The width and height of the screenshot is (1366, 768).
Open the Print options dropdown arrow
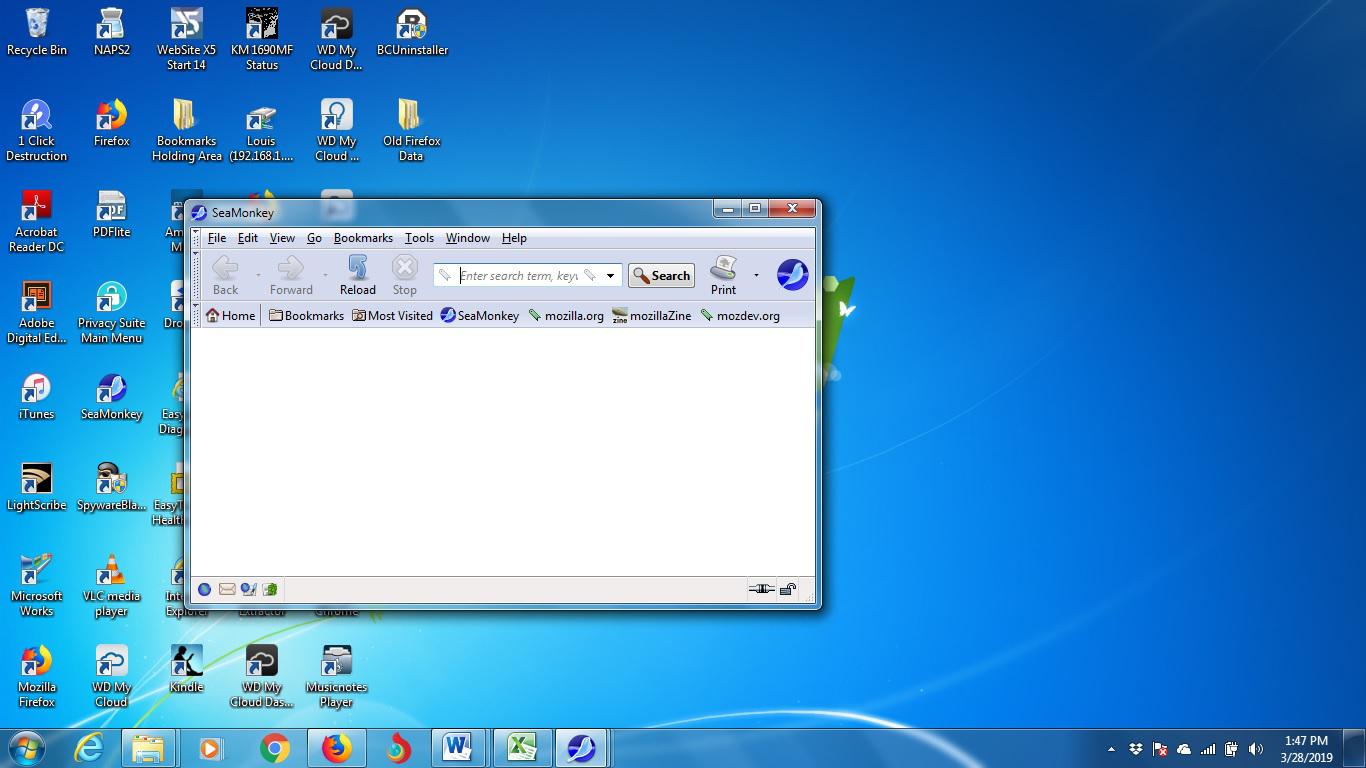coord(756,275)
